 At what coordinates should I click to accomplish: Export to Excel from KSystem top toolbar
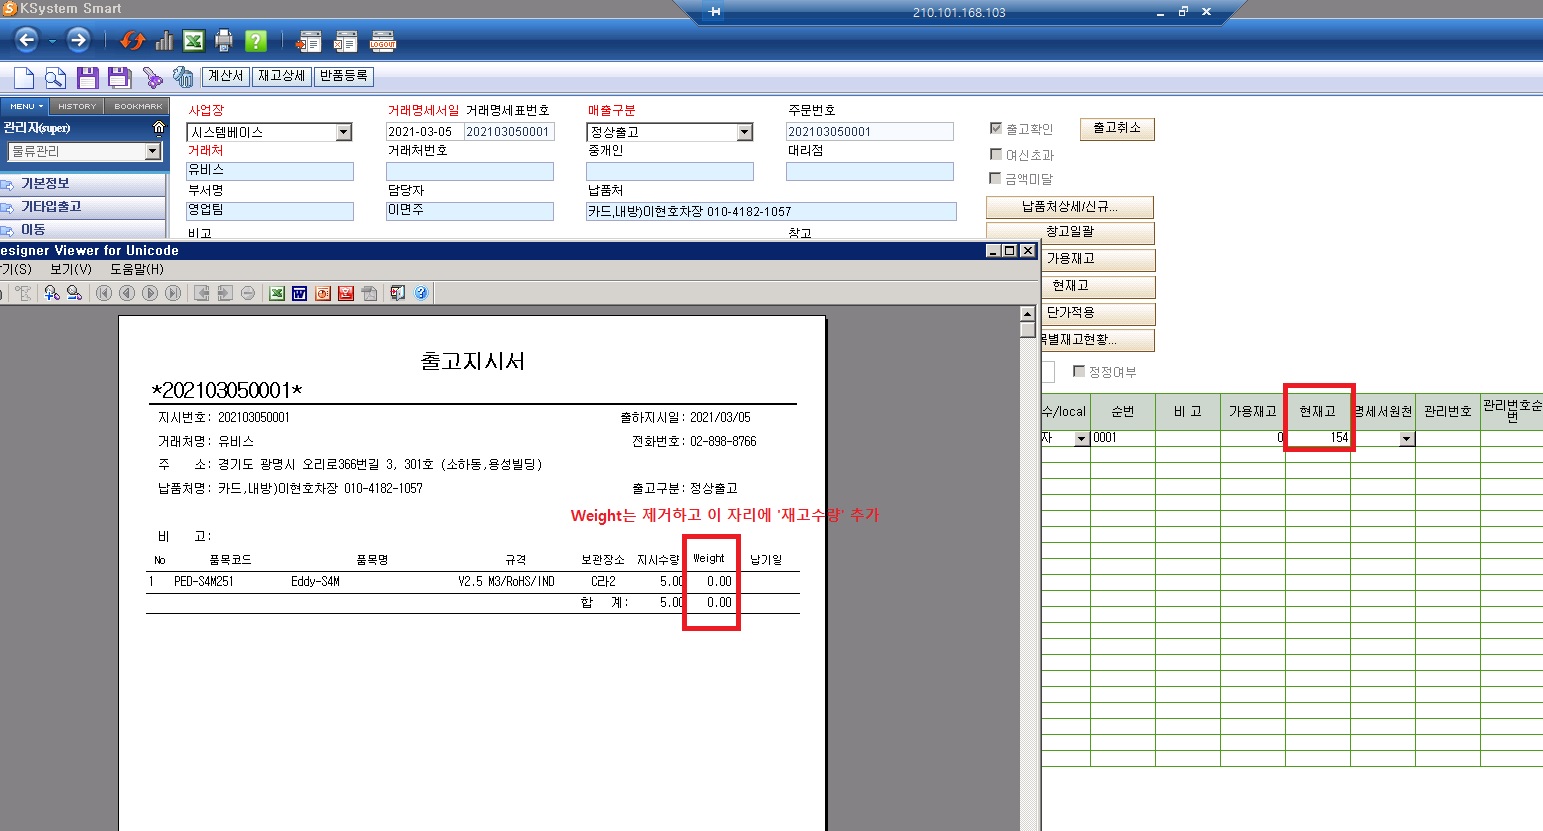194,41
